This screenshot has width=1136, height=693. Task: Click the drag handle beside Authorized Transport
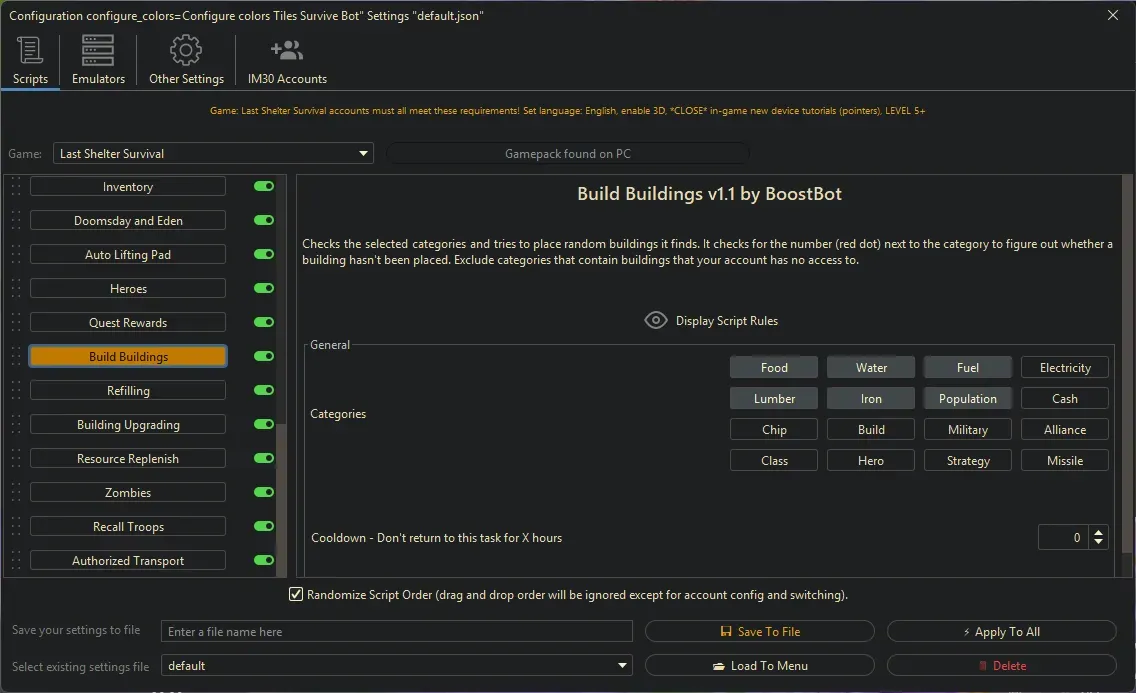click(16, 561)
